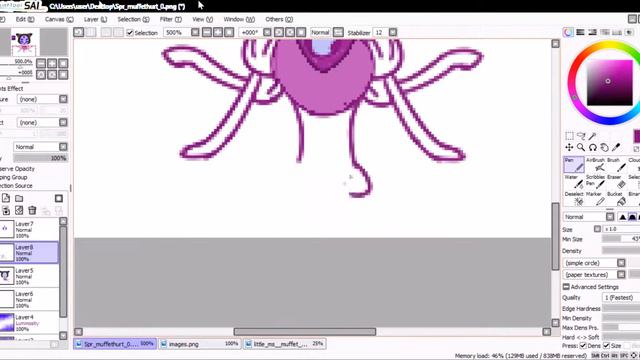Select Layer8 in the layers list

[x=29, y=252]
